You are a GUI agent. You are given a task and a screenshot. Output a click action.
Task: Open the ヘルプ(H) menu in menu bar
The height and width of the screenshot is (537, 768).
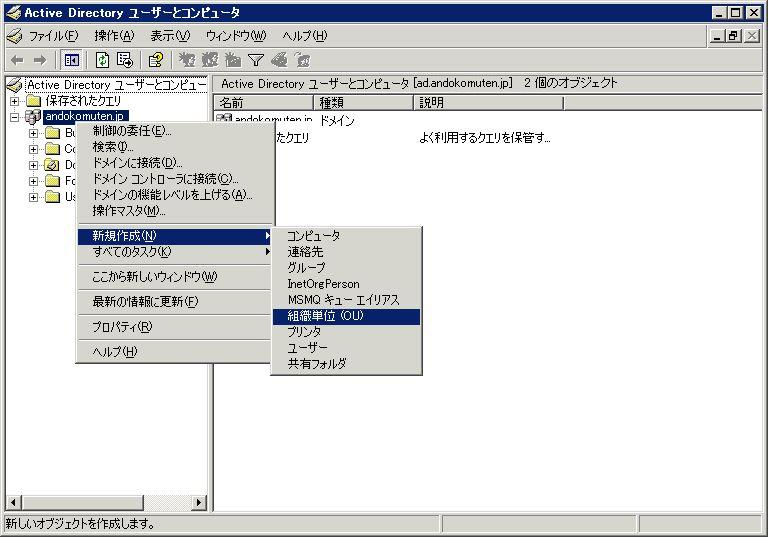click(x=305, y=36)
